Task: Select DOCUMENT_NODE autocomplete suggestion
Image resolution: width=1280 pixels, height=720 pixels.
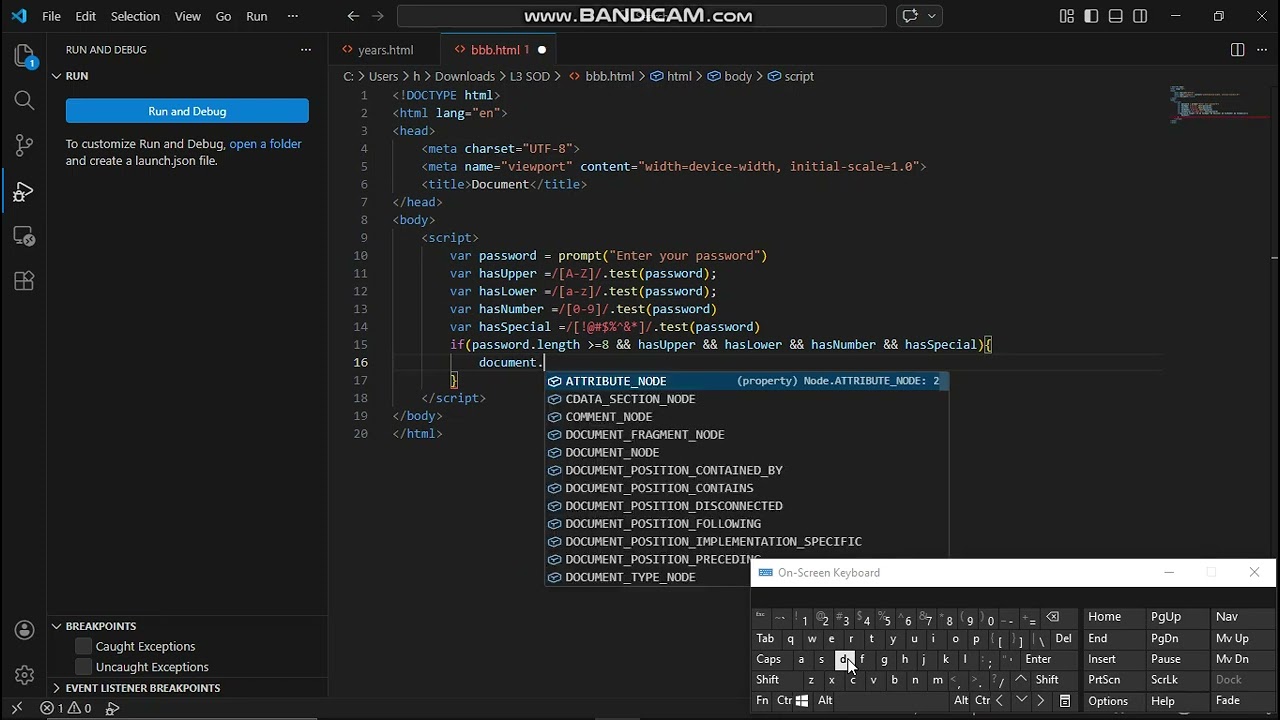Action: coord(746,452)
